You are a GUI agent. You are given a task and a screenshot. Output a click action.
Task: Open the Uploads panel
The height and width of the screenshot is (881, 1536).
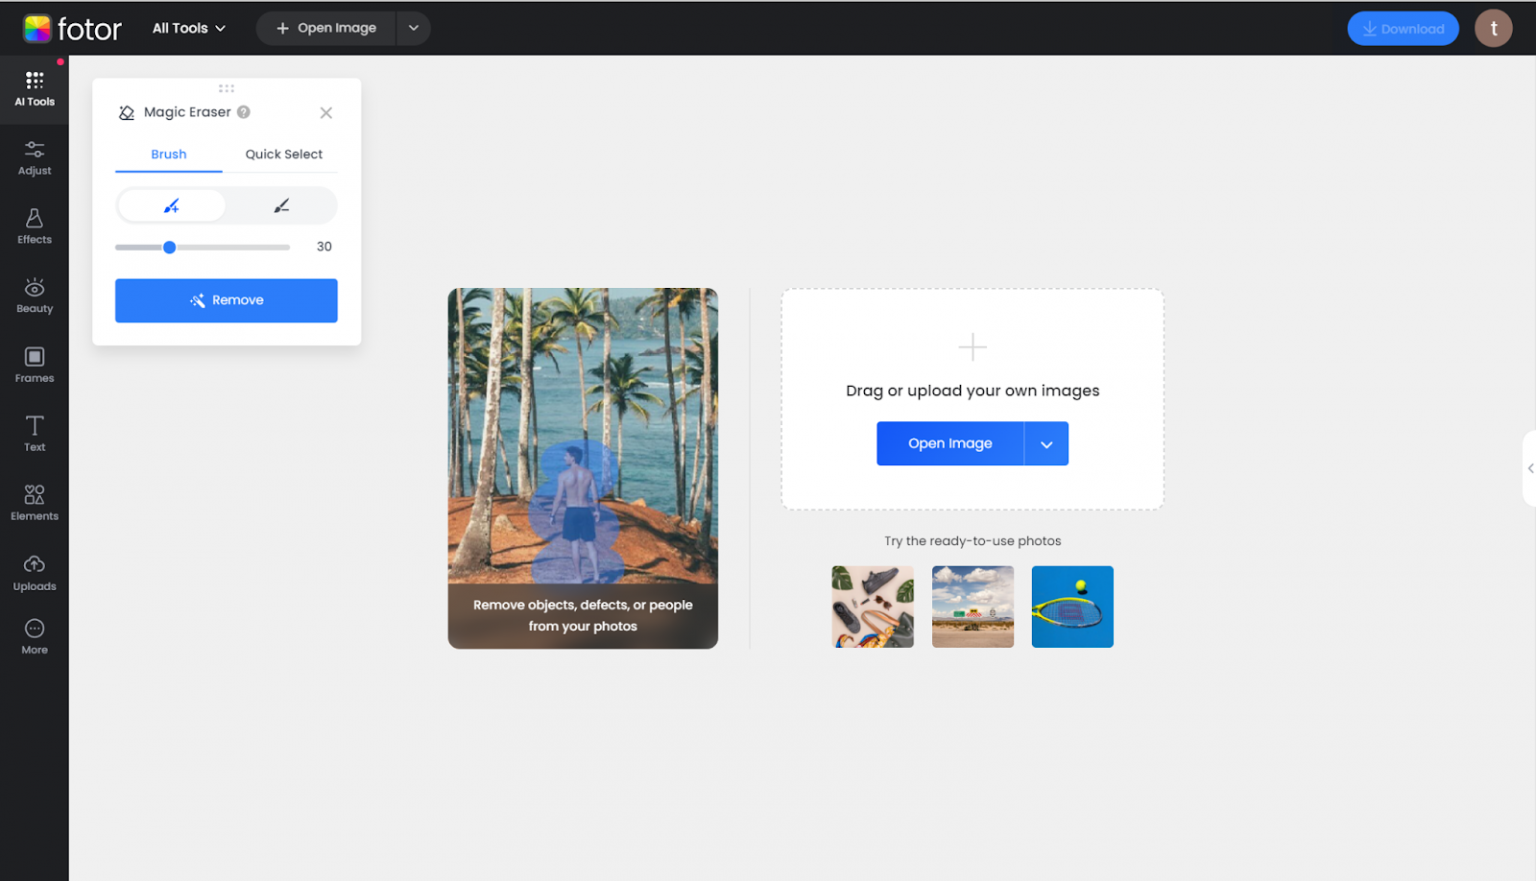(x=34, y=573)
